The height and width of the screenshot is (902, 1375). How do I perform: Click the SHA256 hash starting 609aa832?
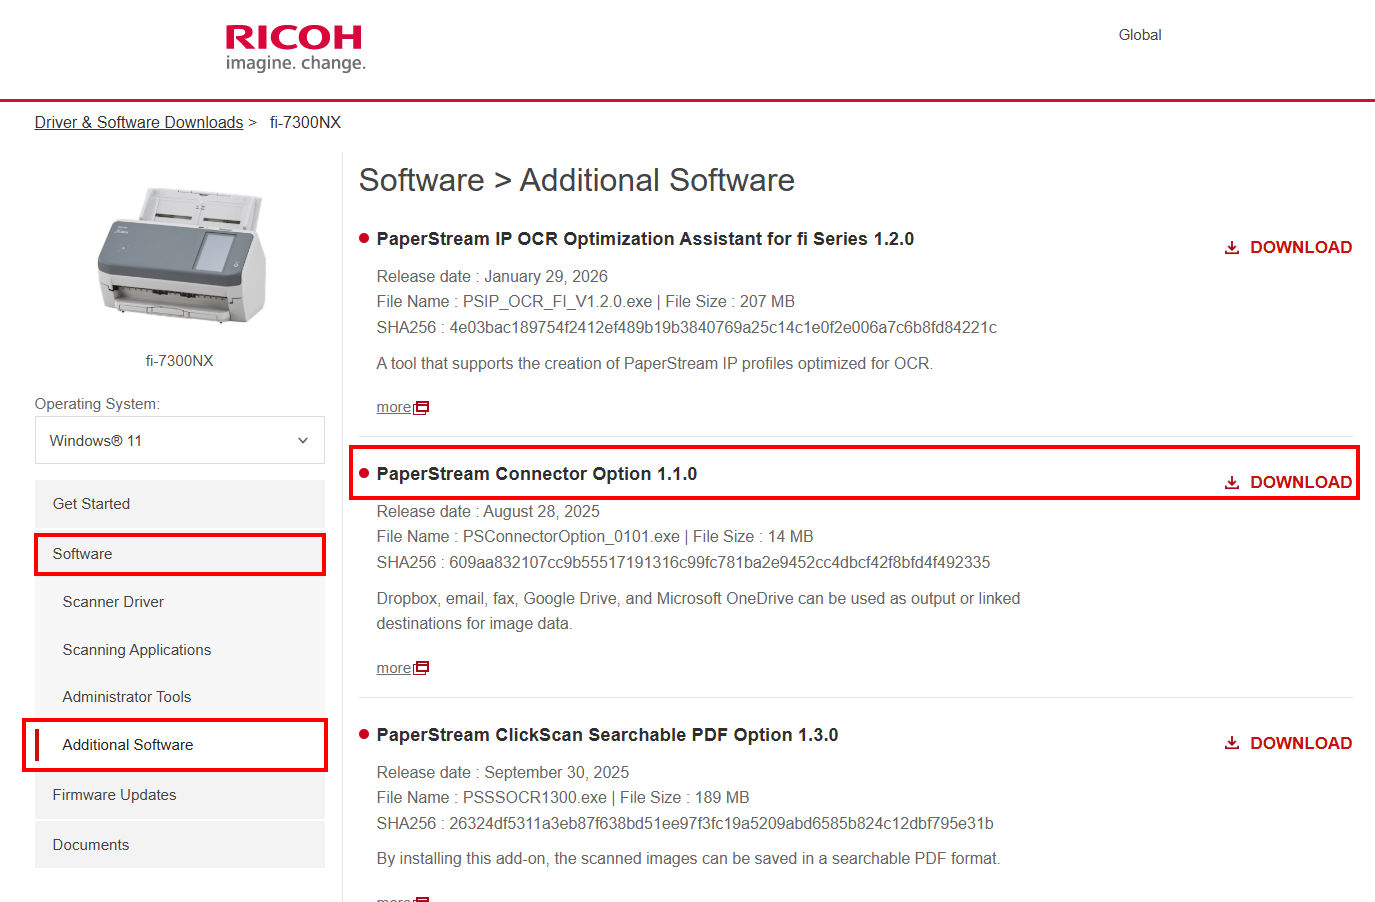point(720,563)
